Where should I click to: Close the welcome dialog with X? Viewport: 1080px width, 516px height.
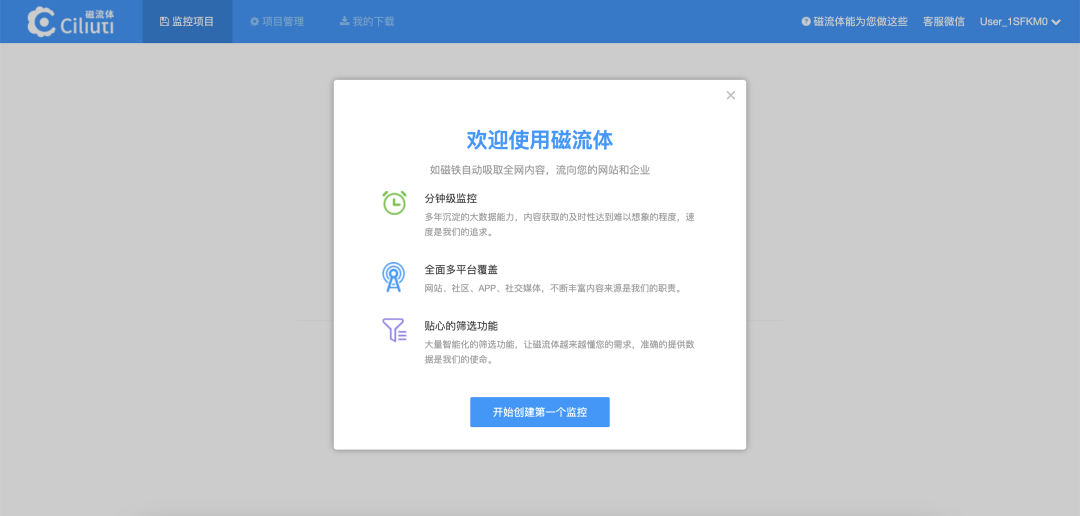click(x=731, y=95)
